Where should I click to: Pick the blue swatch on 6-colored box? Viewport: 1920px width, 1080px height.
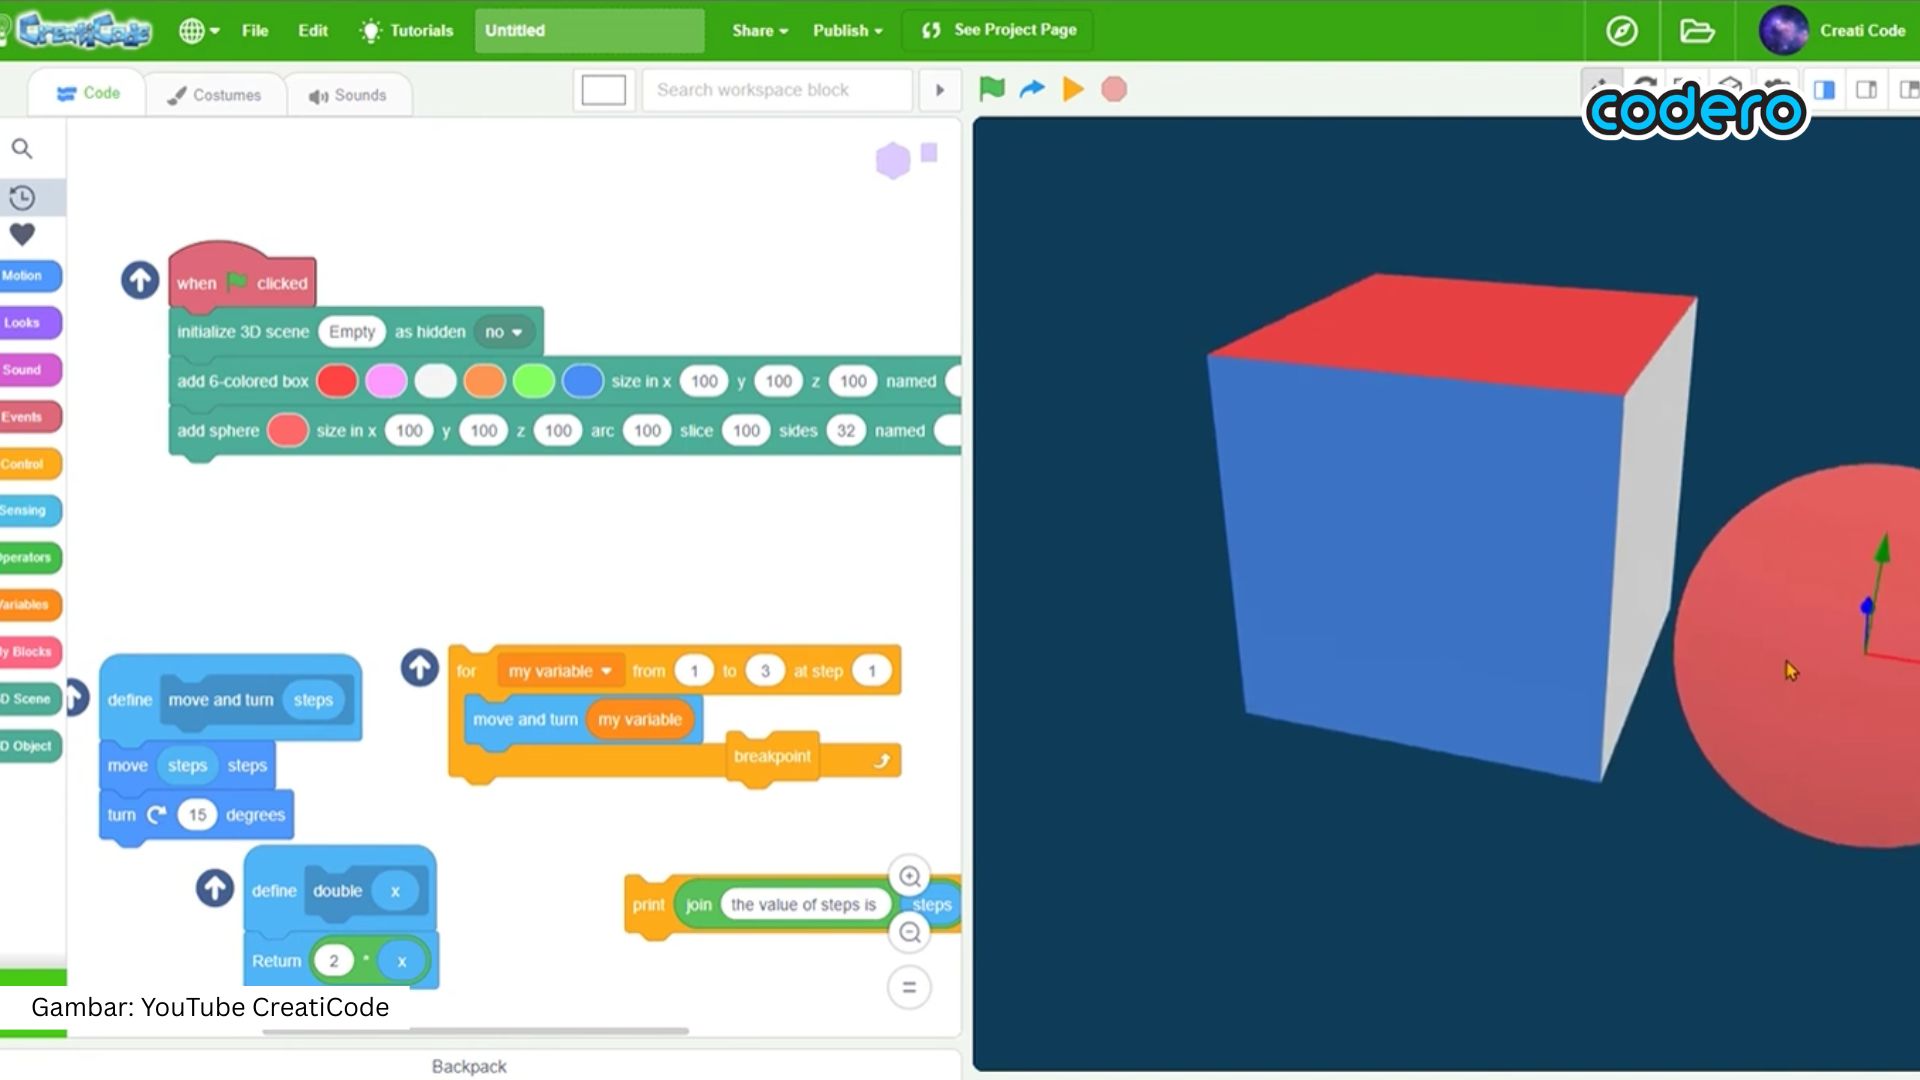[582, 381]
